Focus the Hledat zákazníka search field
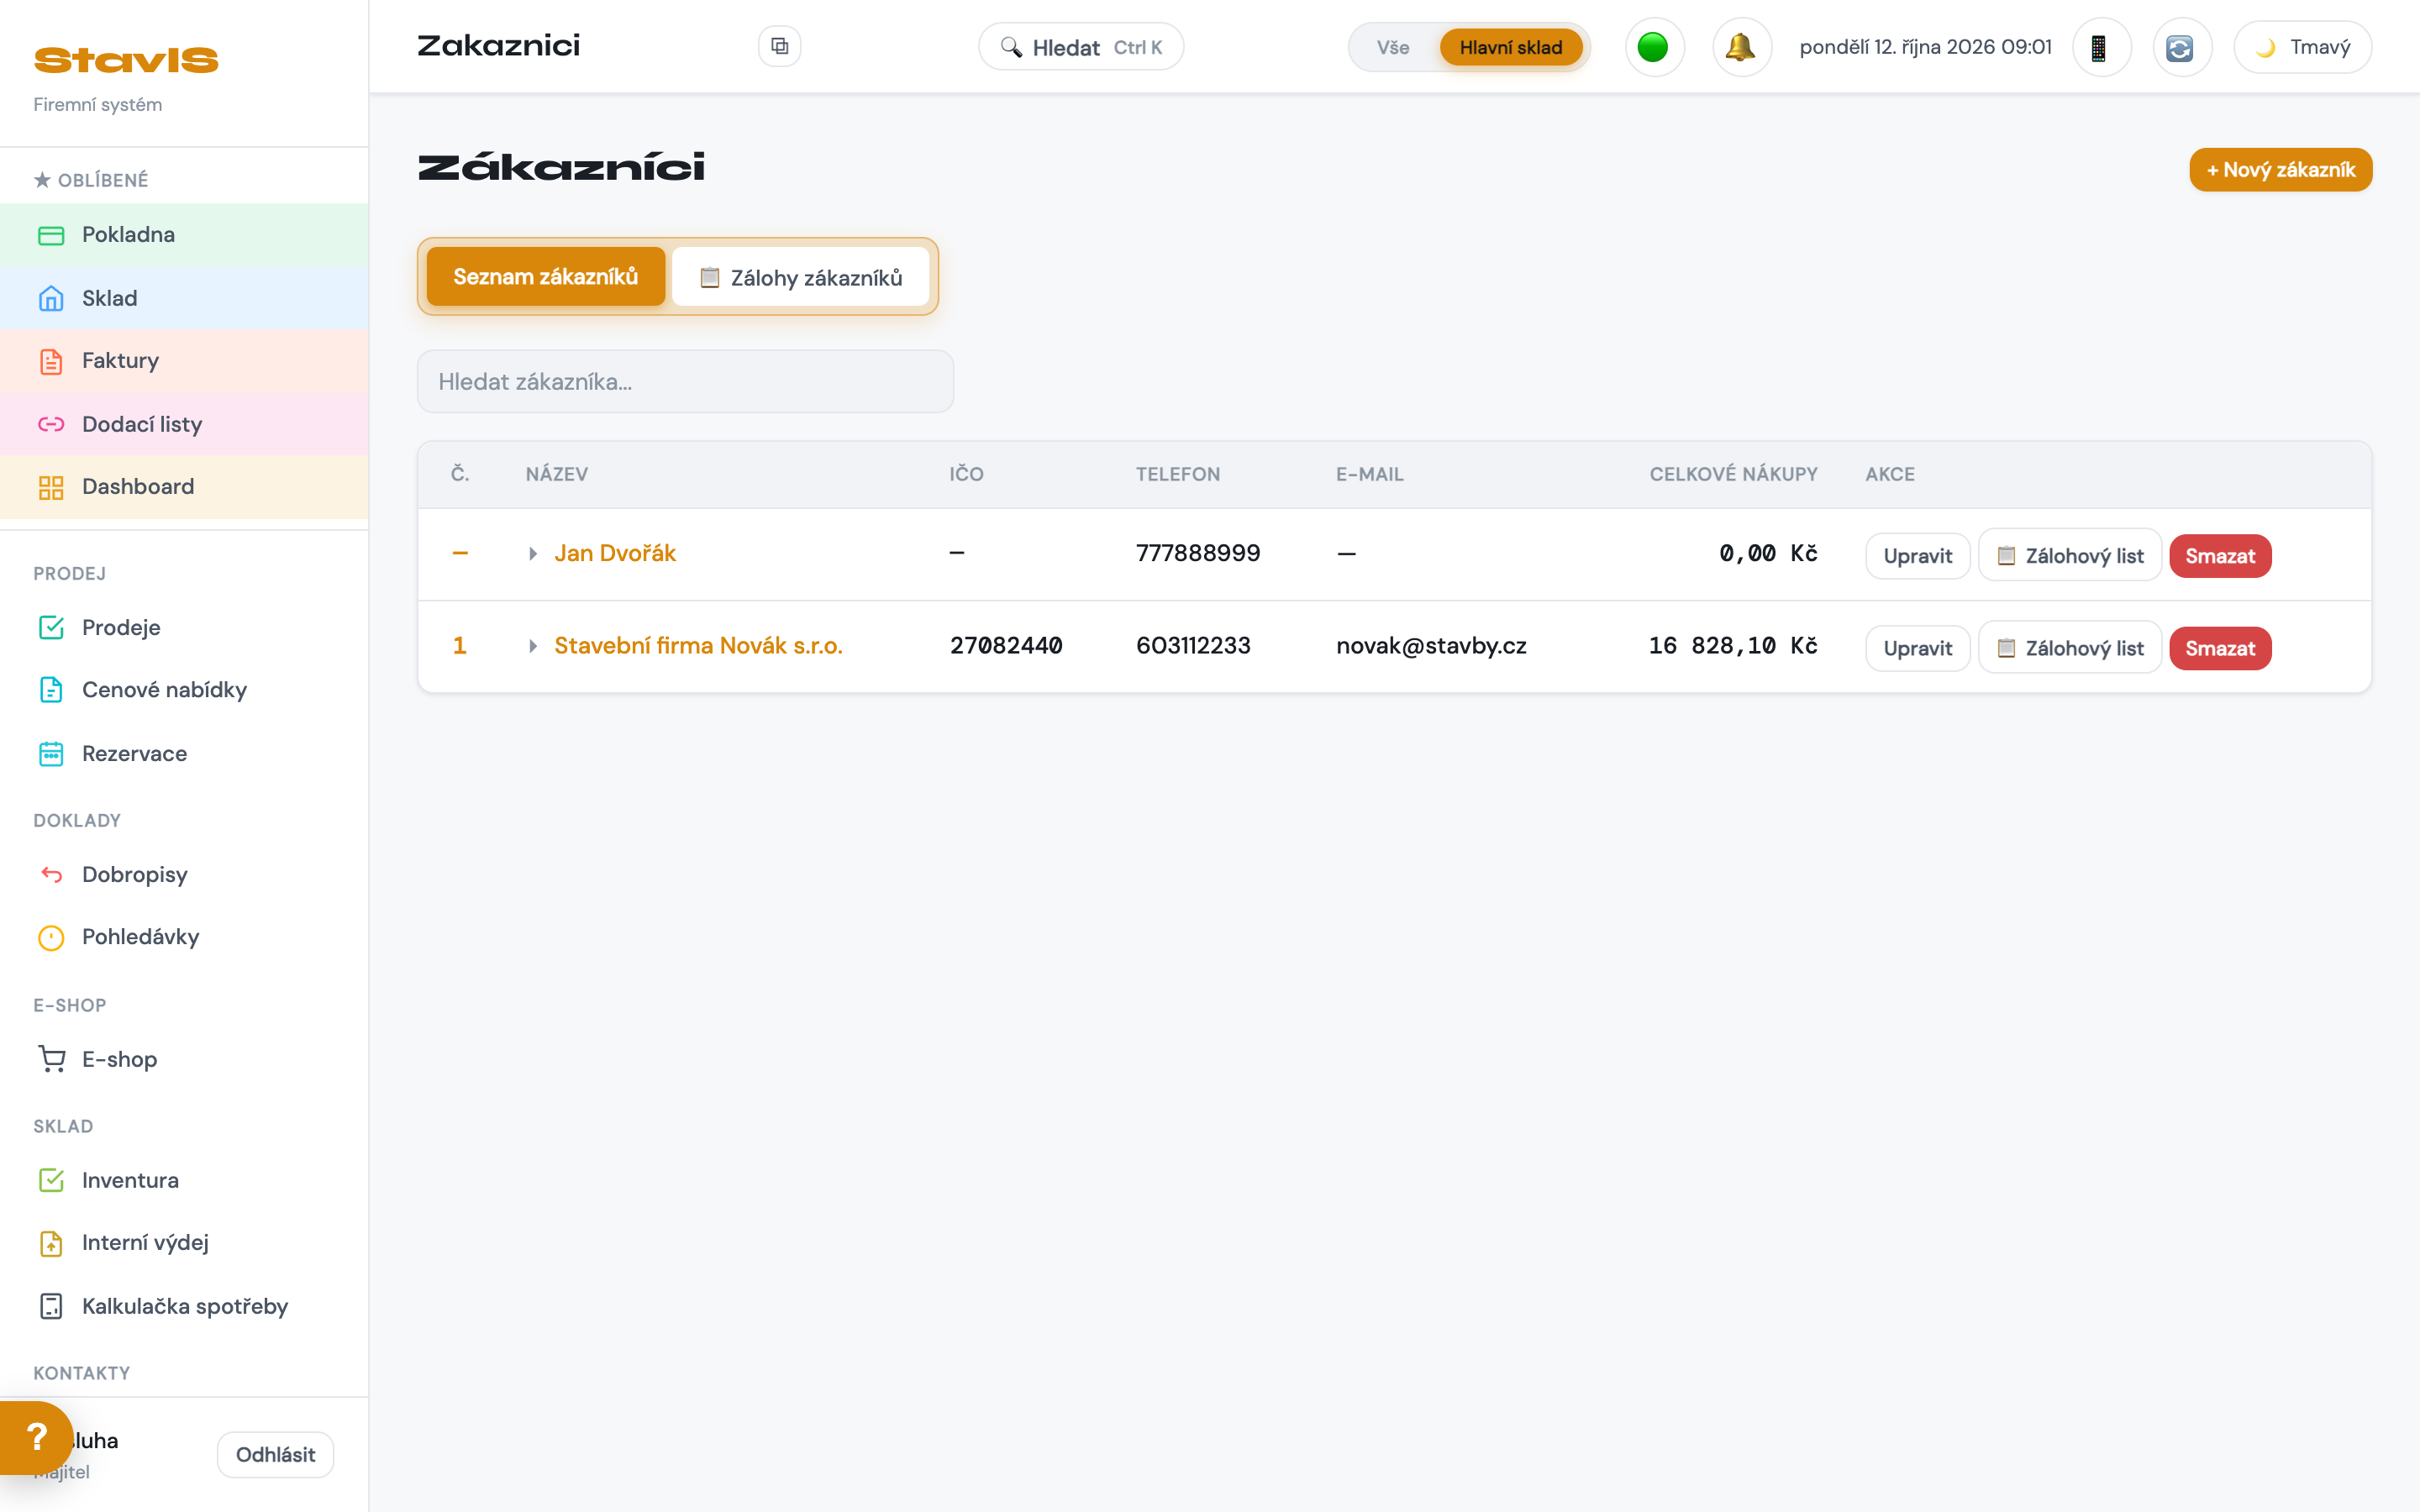The width and height of the screenshot is (2420, 1512). click(x=685, y=381)
